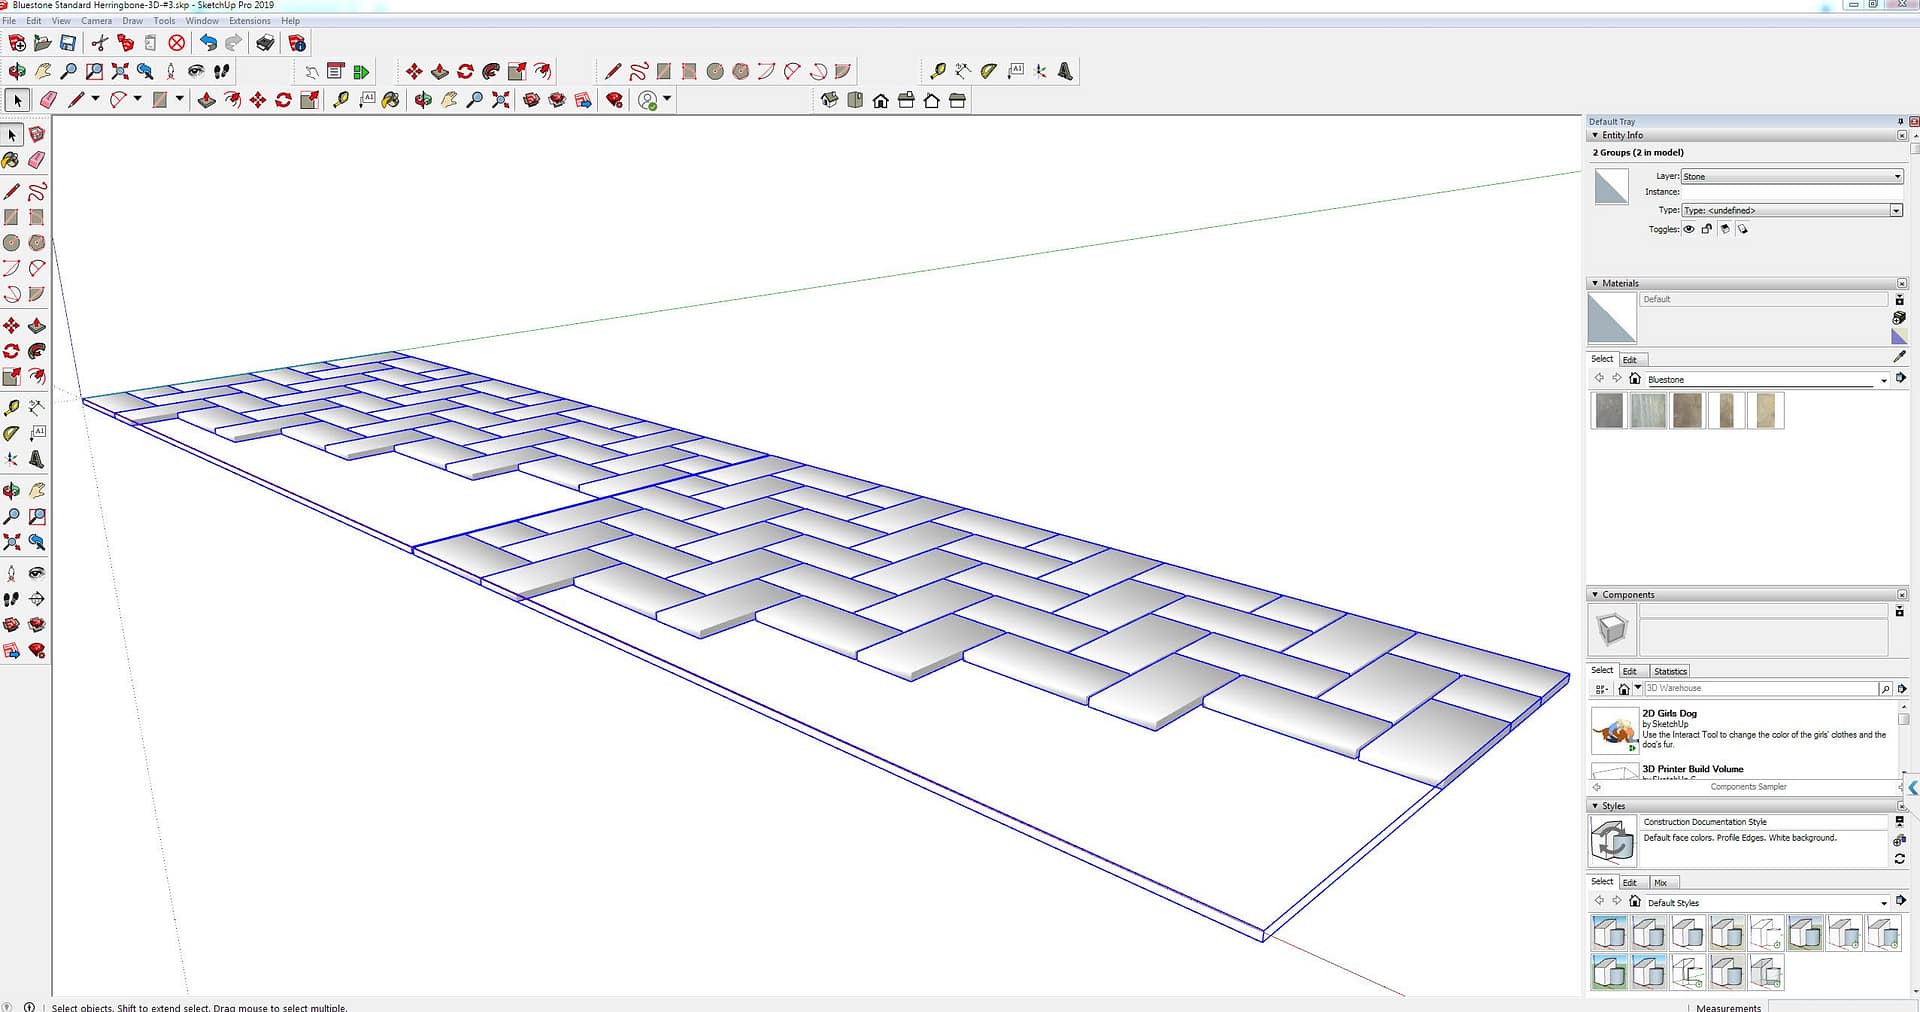The image size is (1920, 1012).
Task: Toggle entity visibility eye in Entity Info
Action: click(1689, 229)
